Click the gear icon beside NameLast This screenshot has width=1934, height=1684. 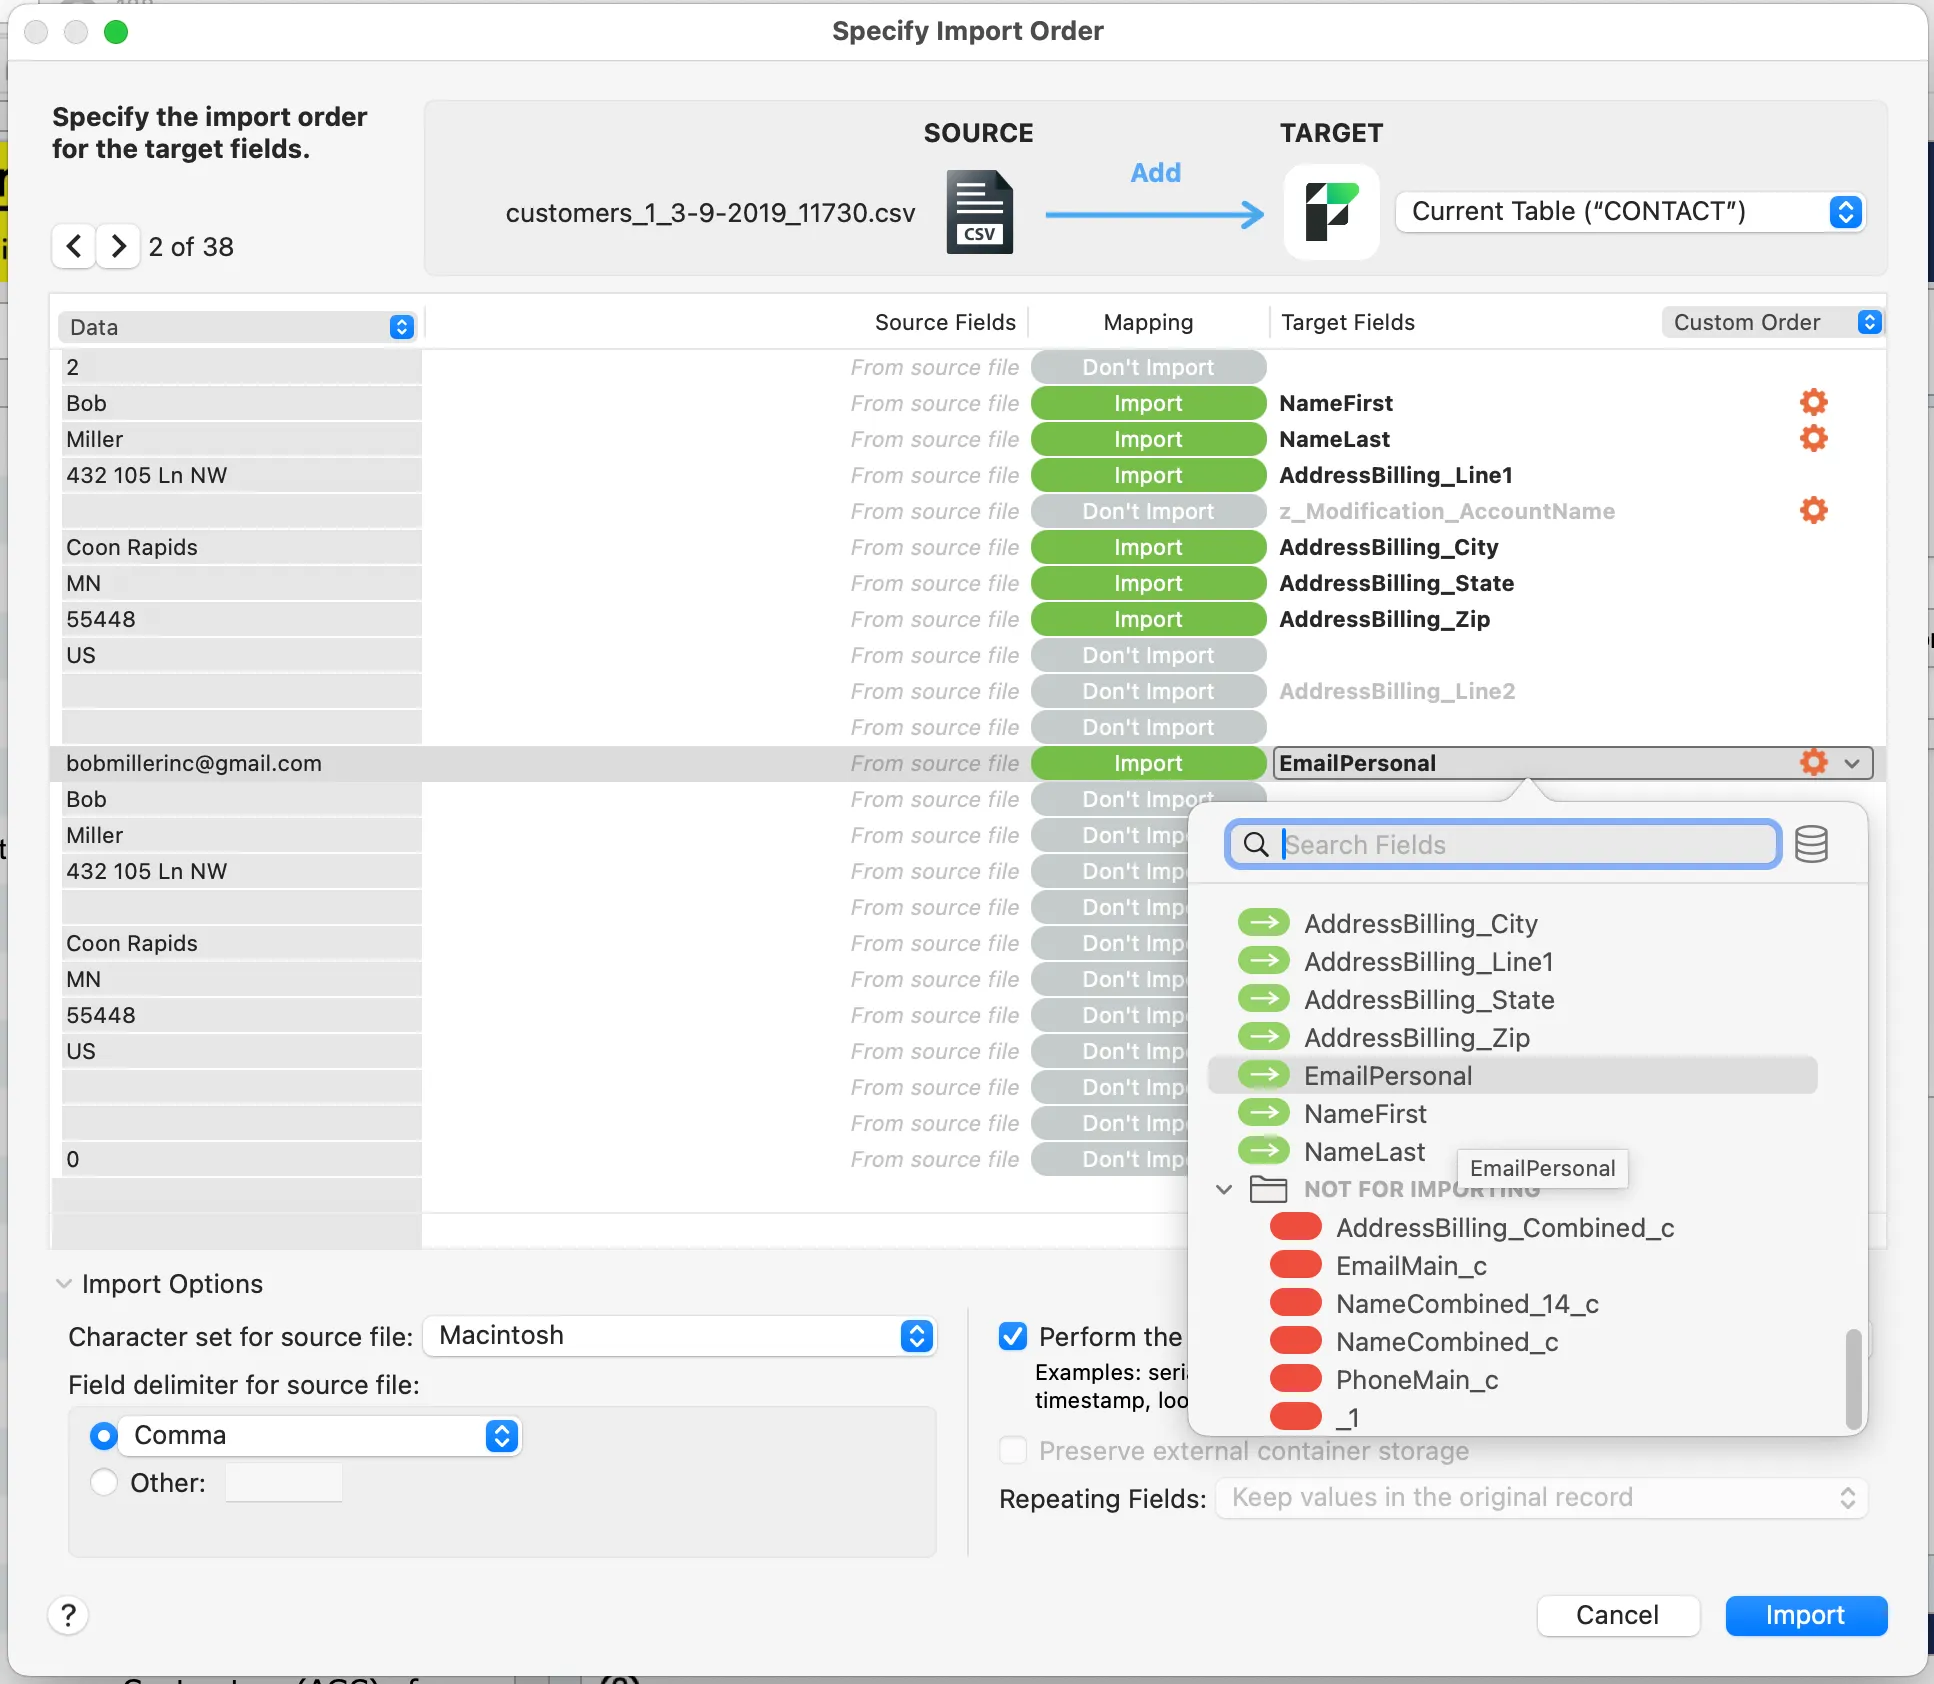[1813, 439]
